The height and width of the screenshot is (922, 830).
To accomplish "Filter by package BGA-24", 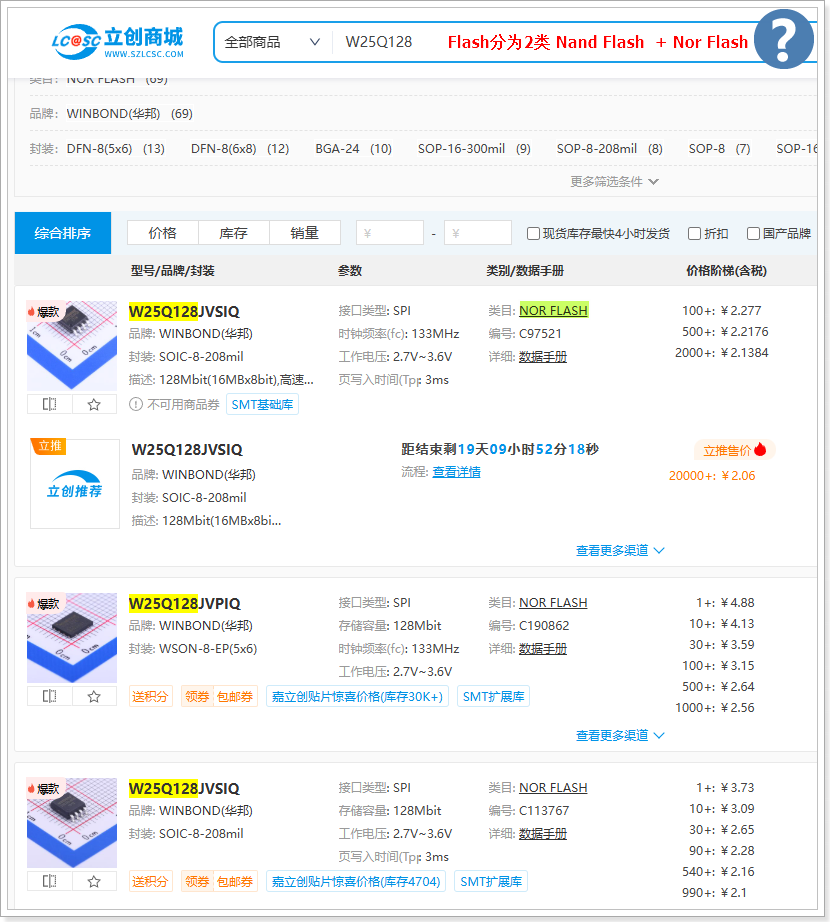I will pyautogui.click(x=353, y=149).
